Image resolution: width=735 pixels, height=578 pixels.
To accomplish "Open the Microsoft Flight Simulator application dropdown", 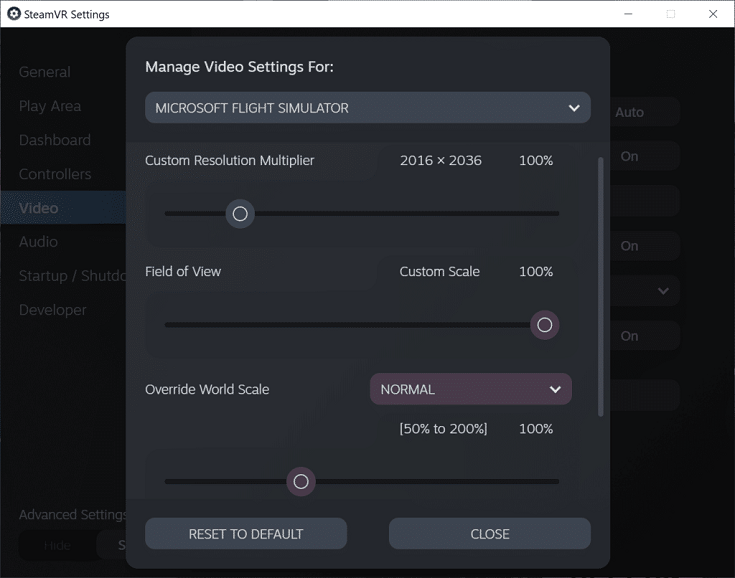I will point(367,108).
